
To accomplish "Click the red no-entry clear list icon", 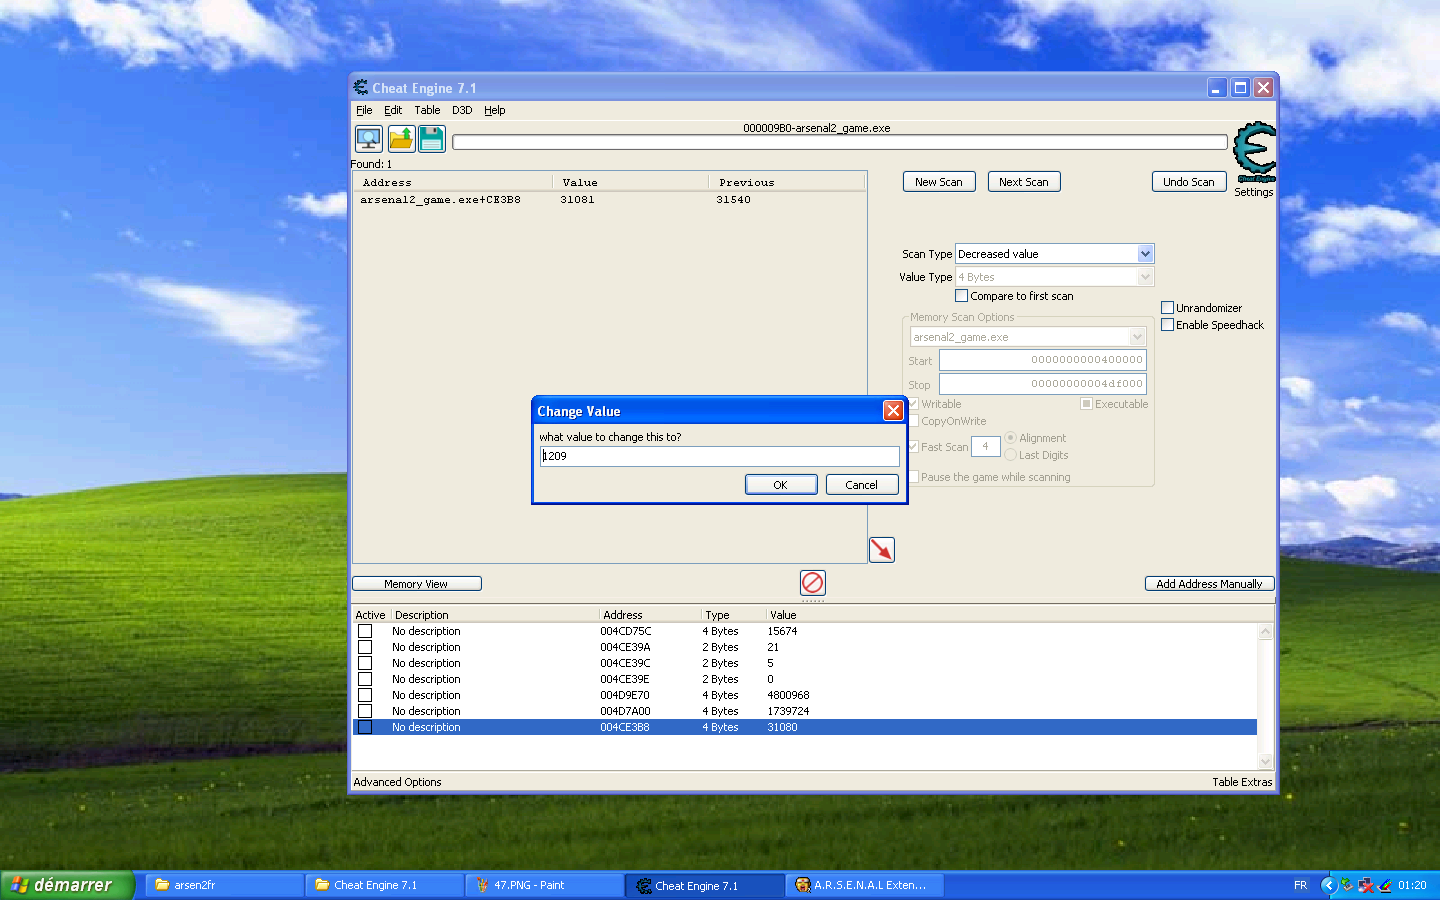I will [x=813, y=583].
